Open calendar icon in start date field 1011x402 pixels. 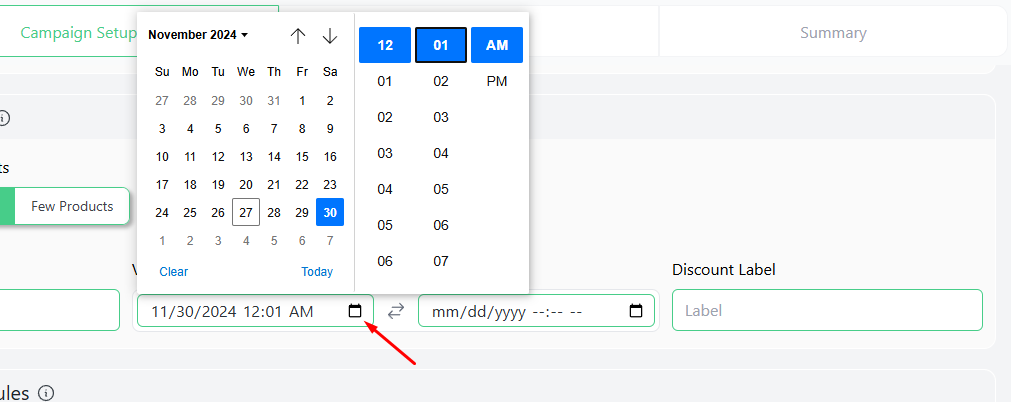coord(355,311)
